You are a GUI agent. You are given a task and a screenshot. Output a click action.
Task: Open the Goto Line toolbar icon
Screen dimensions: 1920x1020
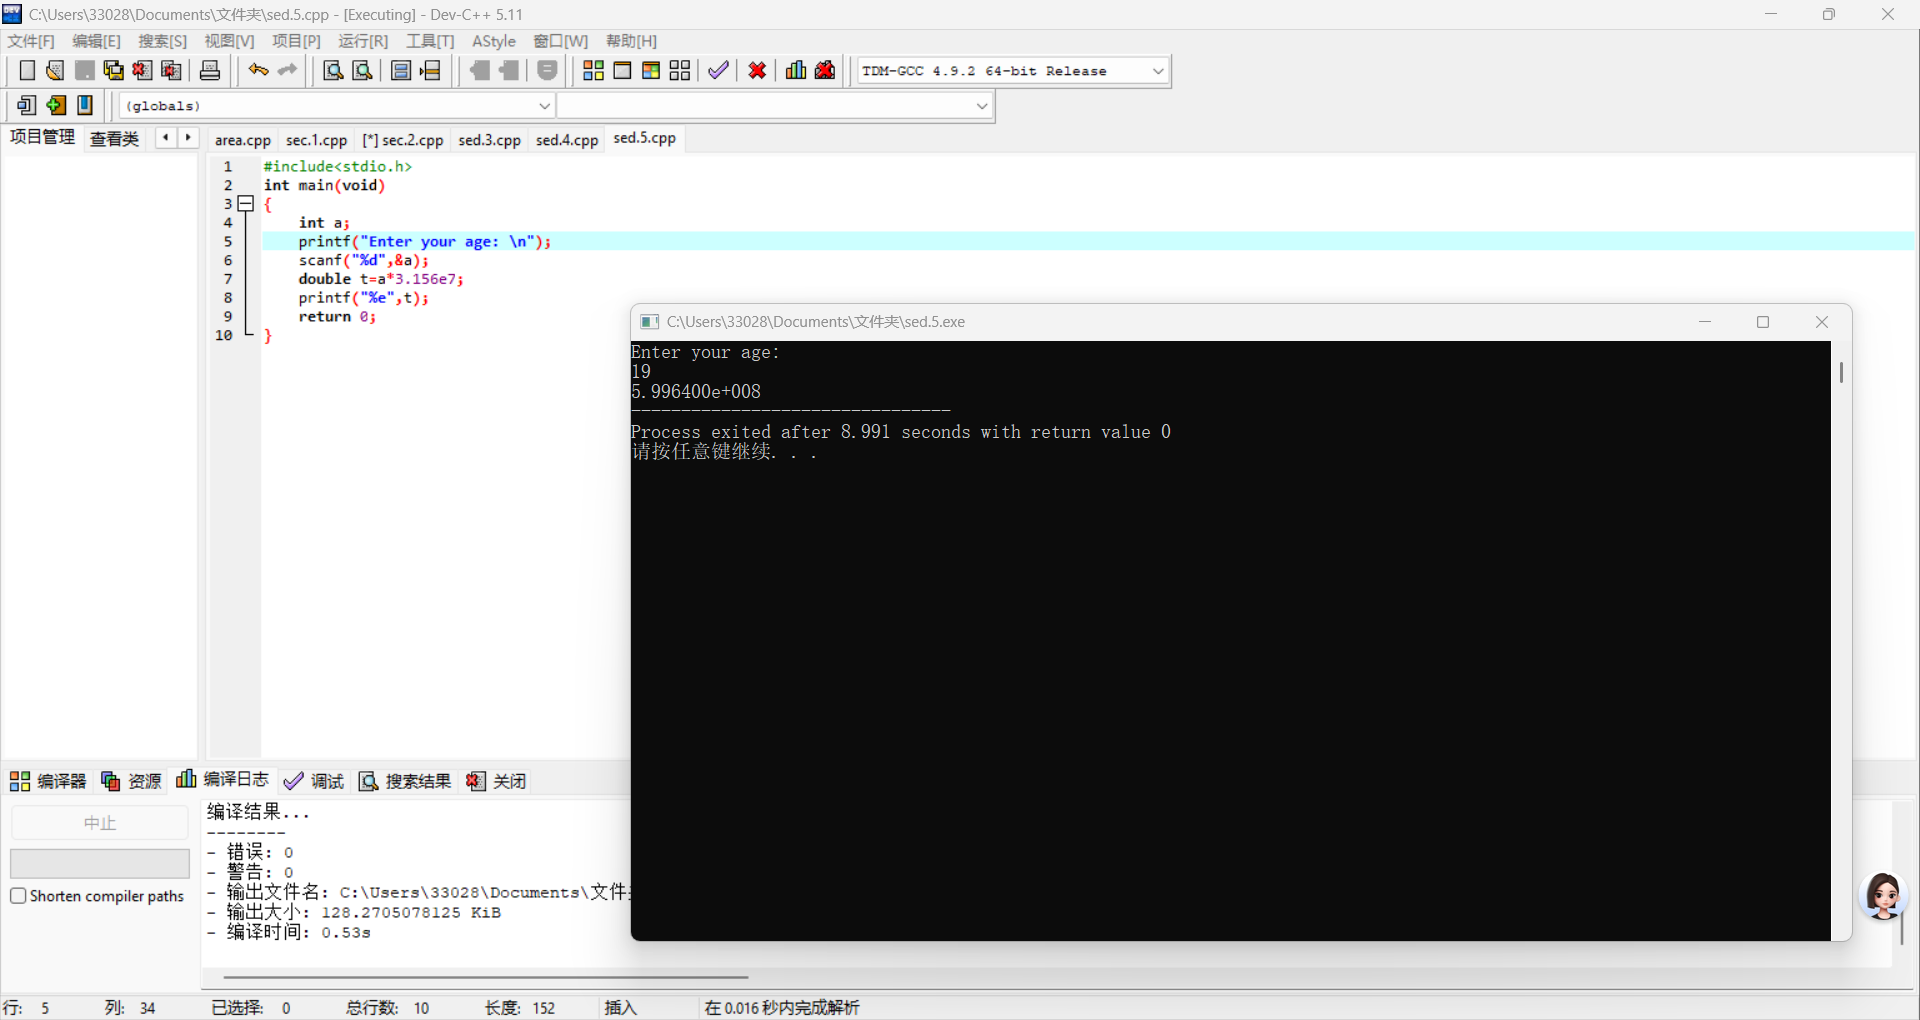pos(430,70)
